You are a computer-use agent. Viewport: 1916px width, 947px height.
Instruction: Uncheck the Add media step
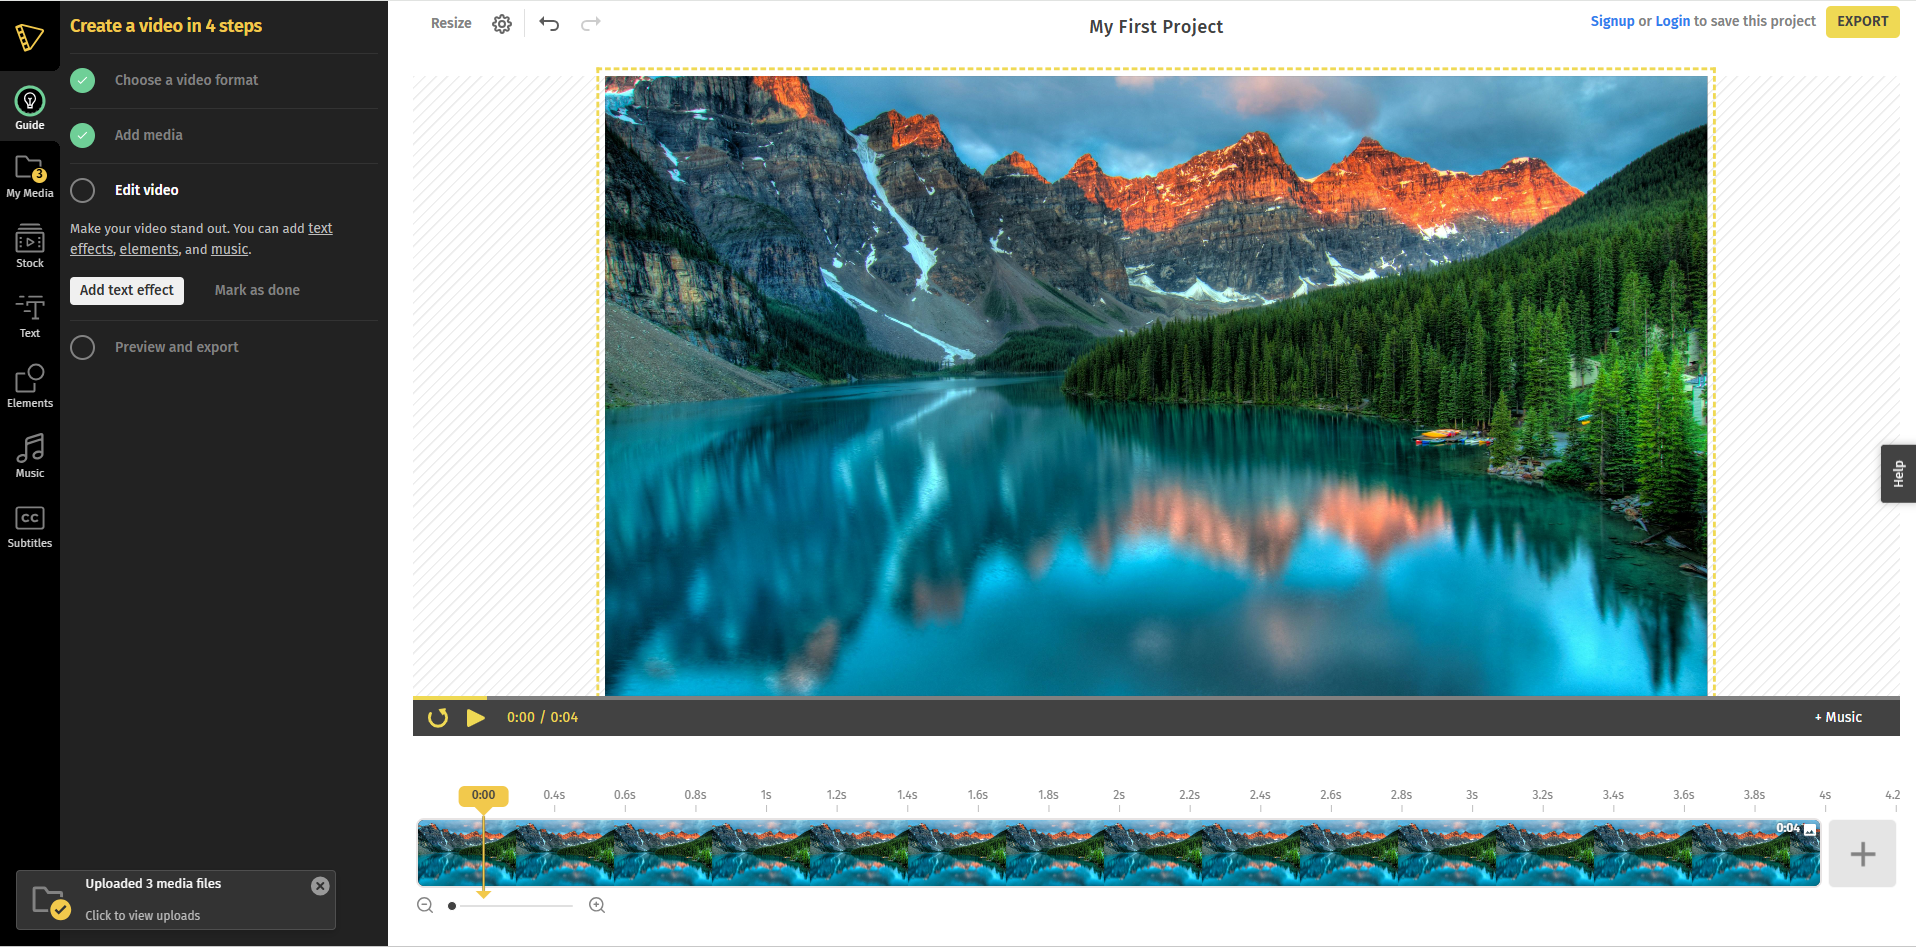tap(82, 136)
